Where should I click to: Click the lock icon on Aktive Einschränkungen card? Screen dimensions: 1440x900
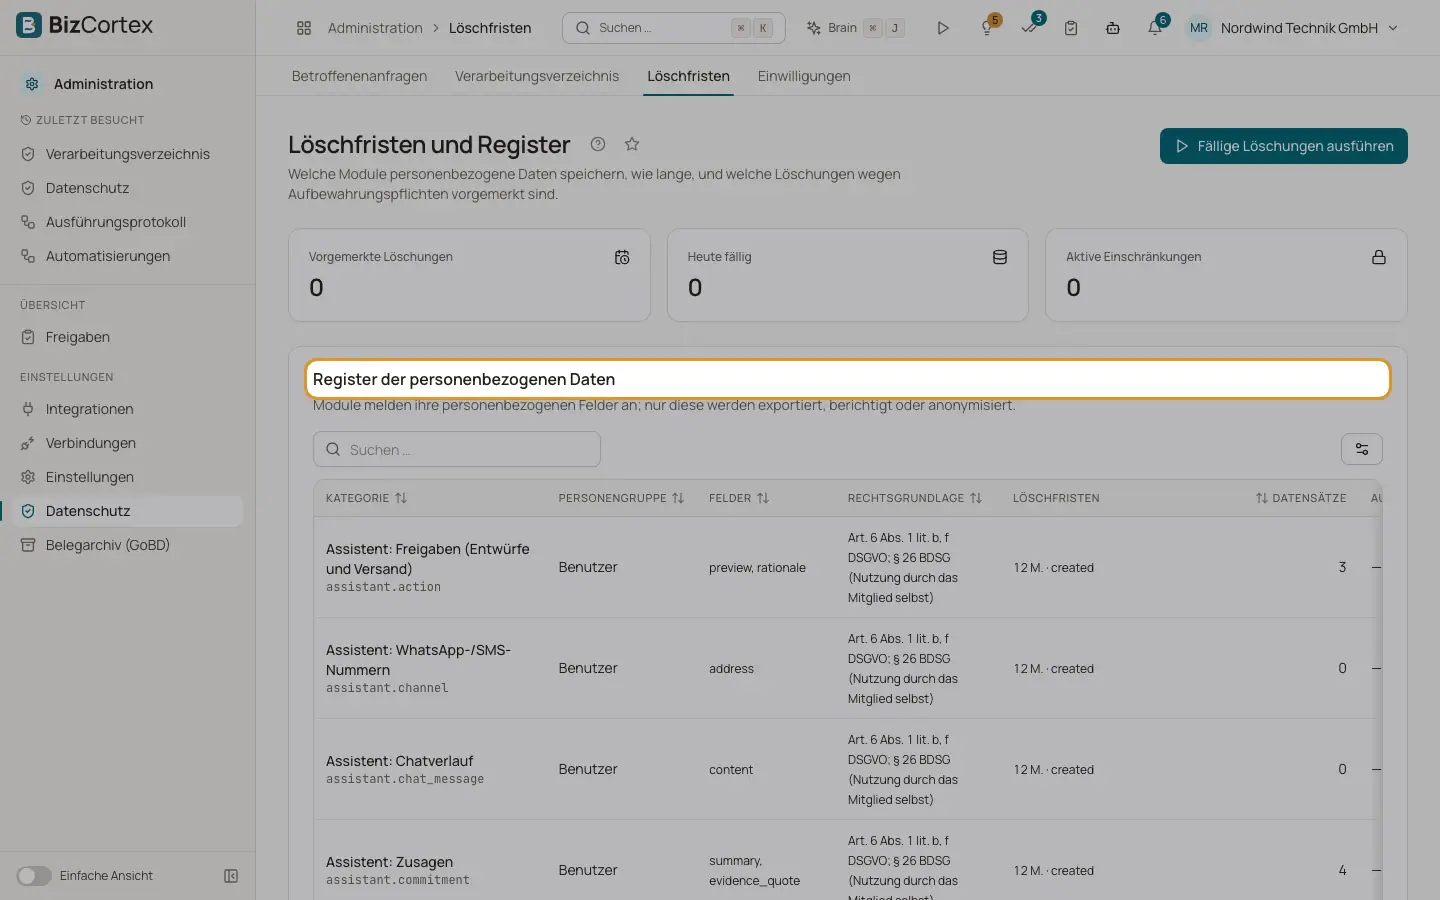[x=1379, y=257]
